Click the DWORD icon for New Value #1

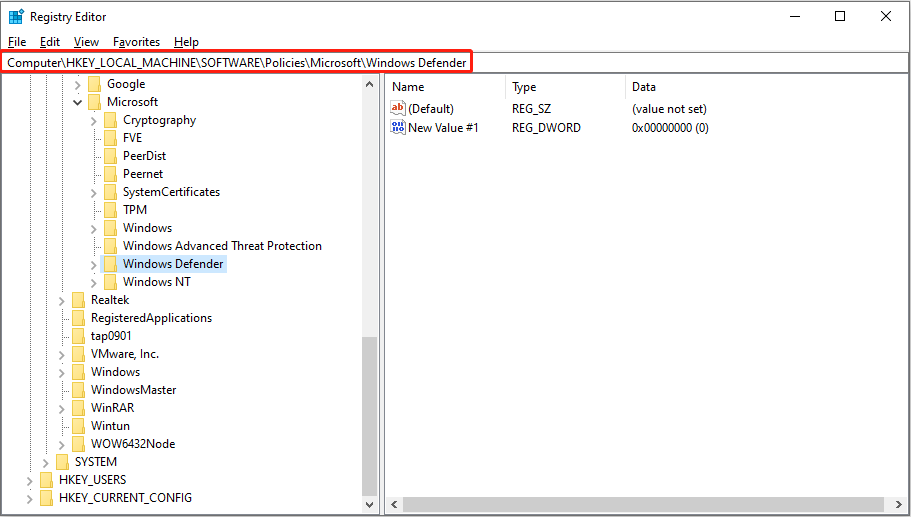click(x=398, y=128)
